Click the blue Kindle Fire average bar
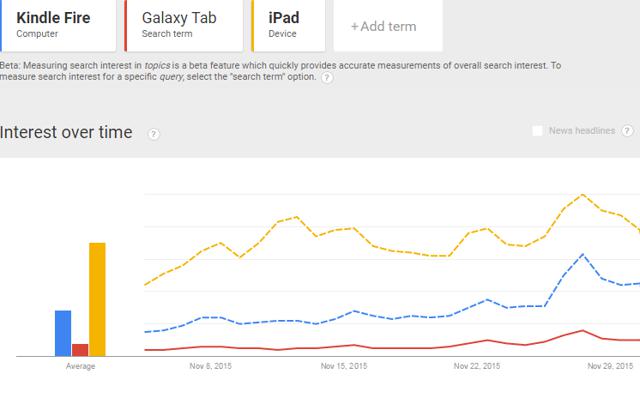 pyautogui.click(x=63, y=333)
